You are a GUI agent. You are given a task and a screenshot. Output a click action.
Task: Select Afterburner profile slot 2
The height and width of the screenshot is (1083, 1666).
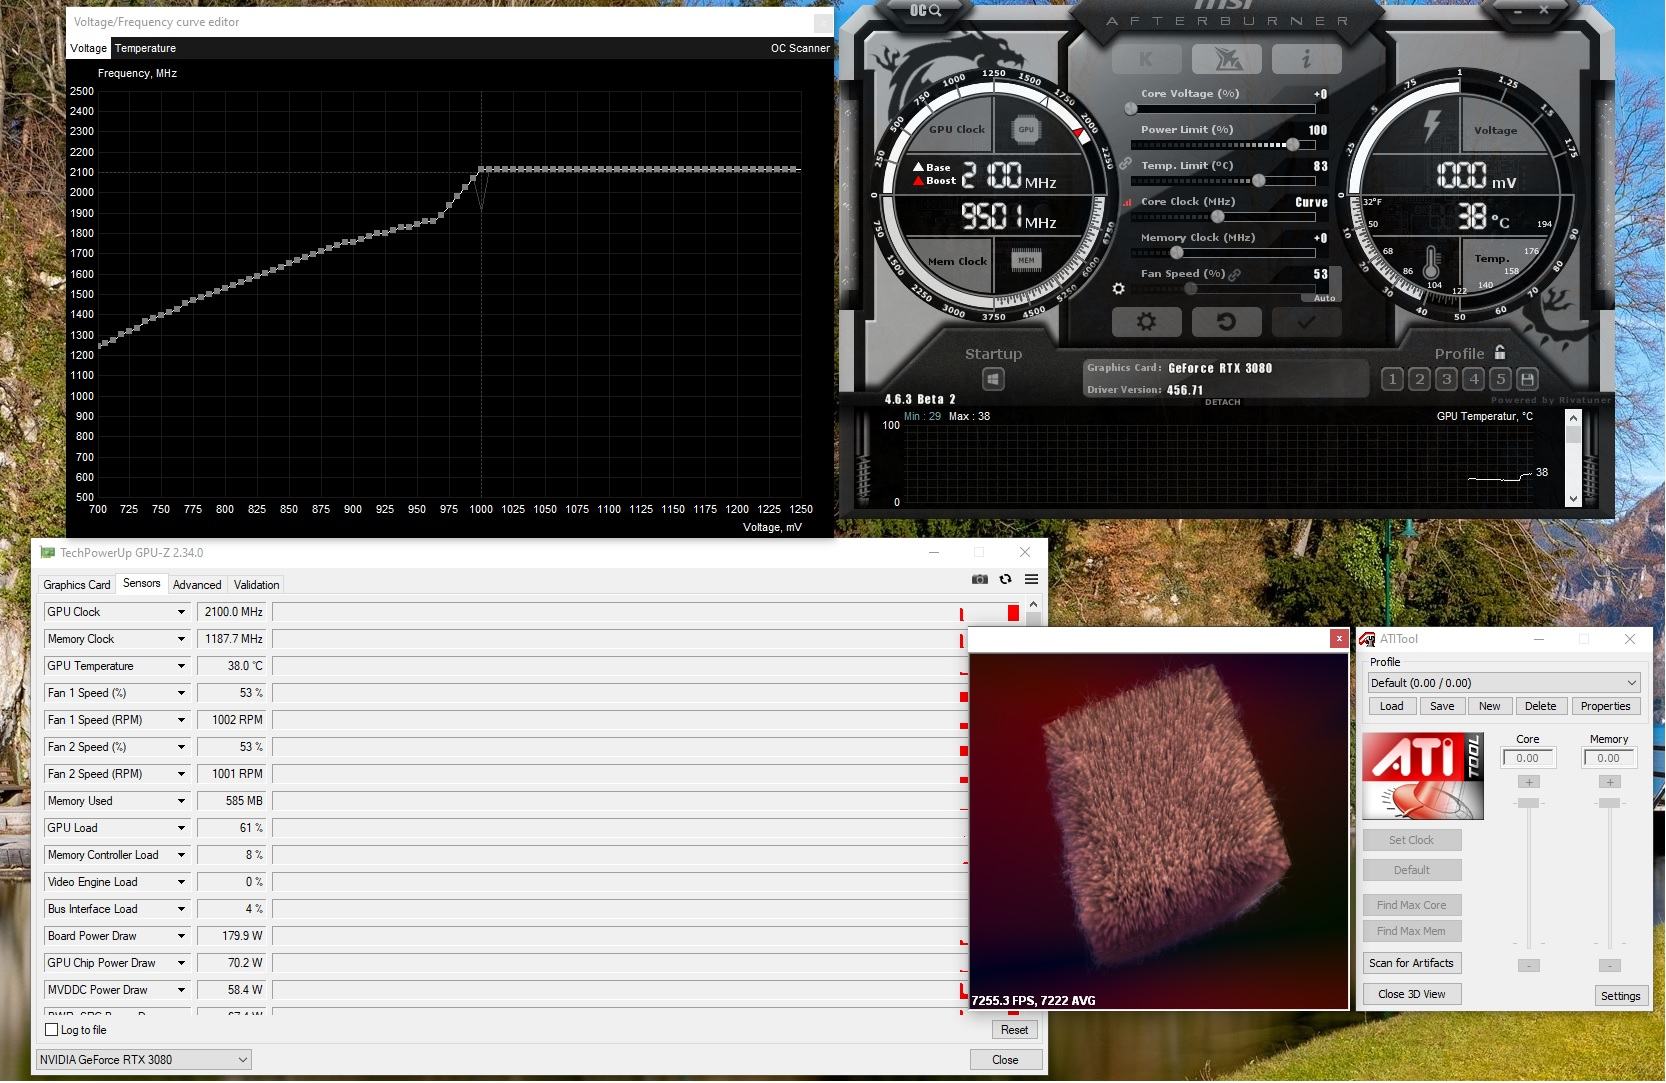tap(1419, 379)
